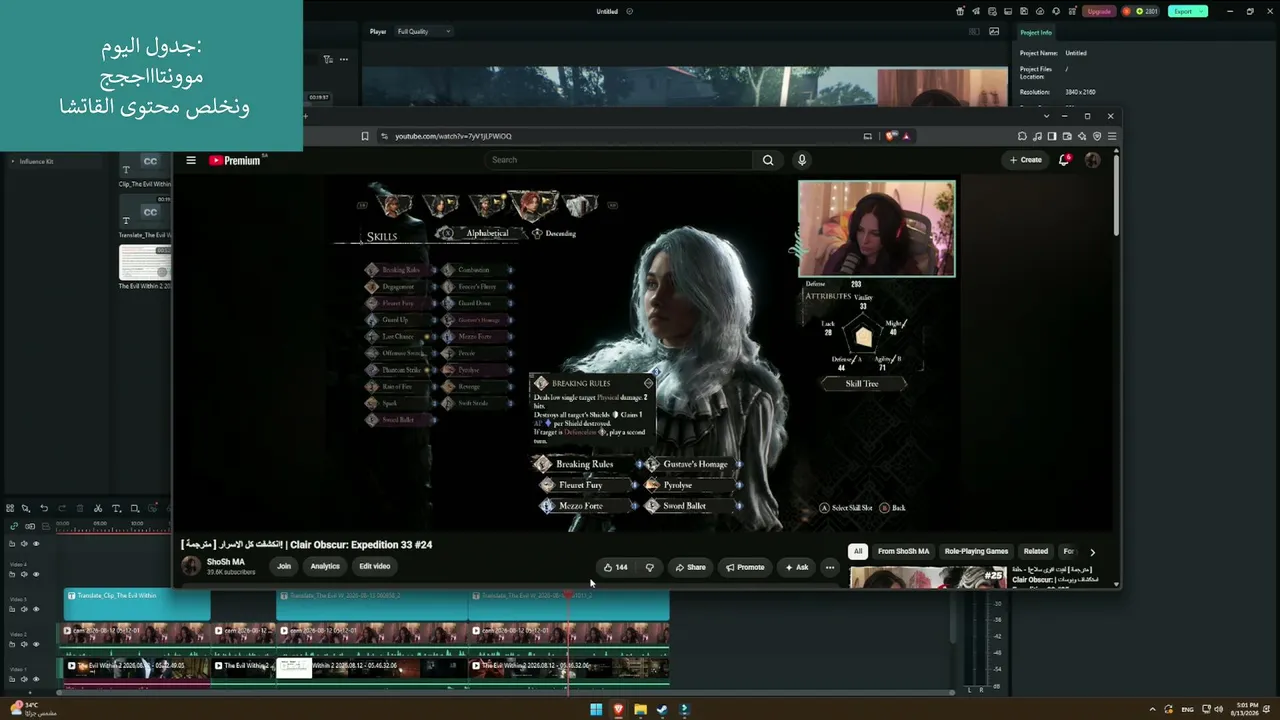Click the YouTube page vertical scrollbar
The image size is (1280, 720).
[1116, 195]
